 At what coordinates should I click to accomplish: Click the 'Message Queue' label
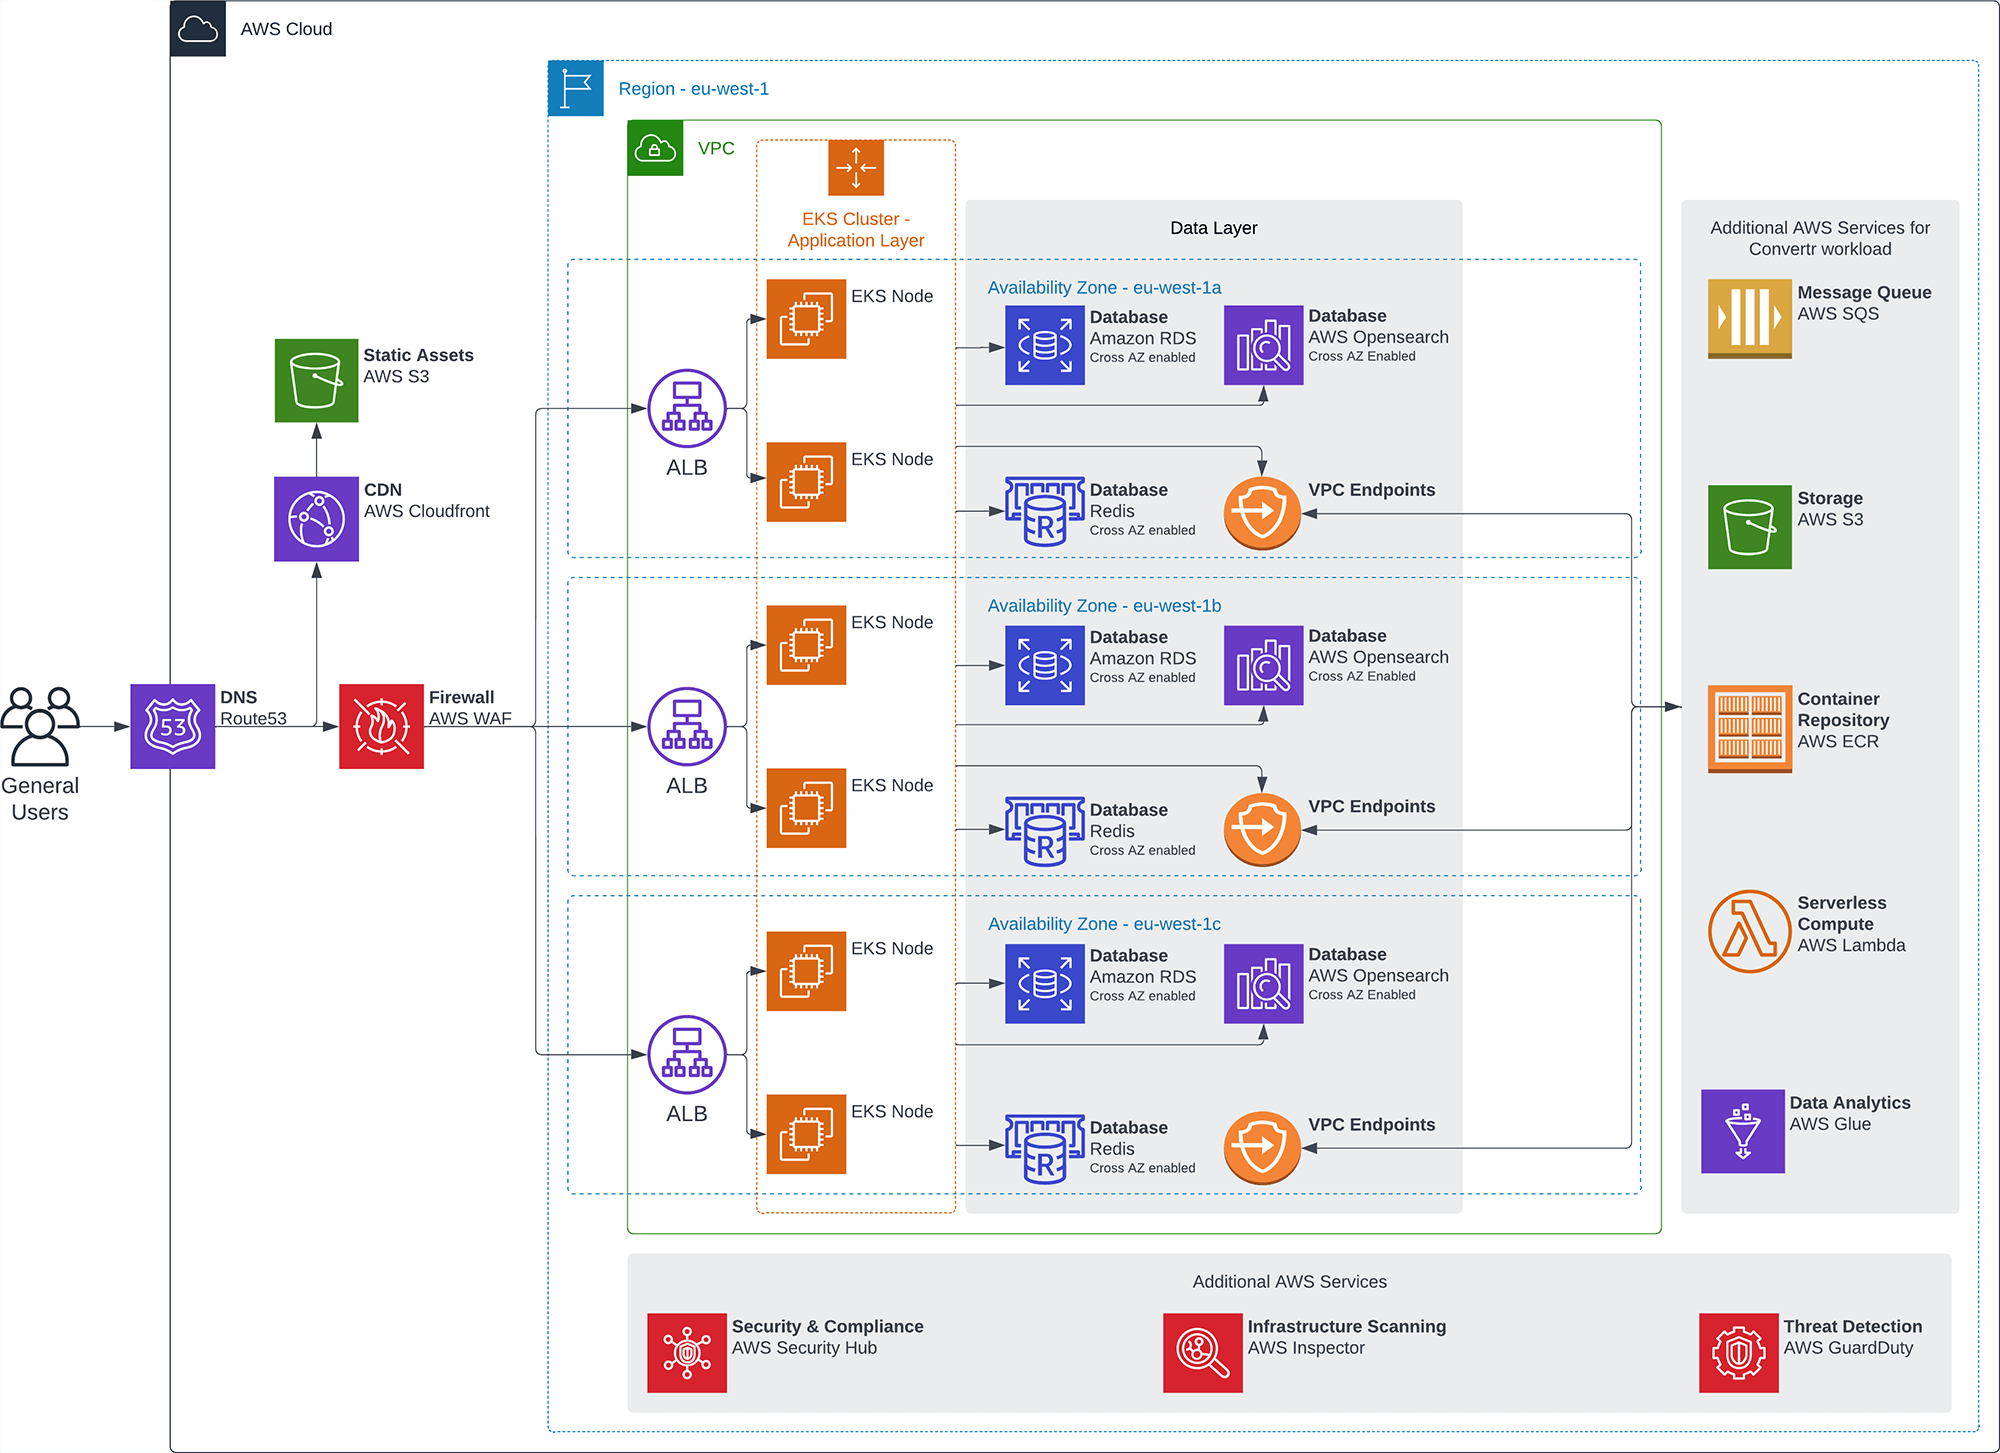[1865, 293]
